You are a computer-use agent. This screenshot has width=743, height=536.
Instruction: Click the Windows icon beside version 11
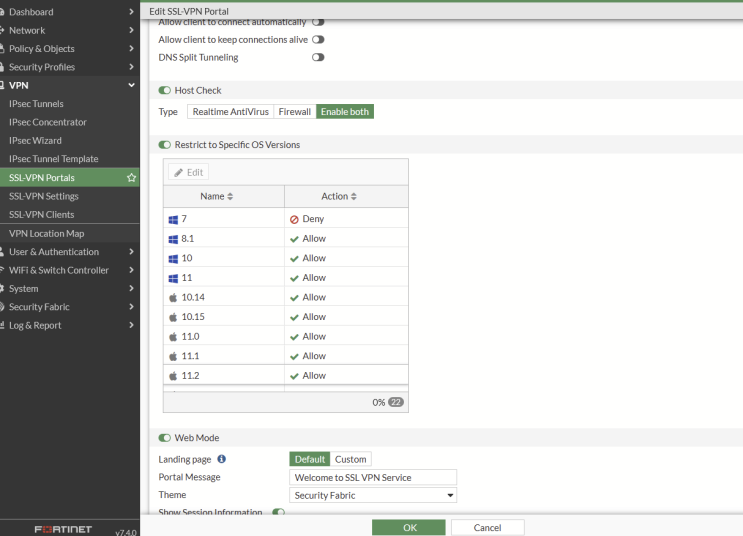pyautogui.click(x=173, y=278)
